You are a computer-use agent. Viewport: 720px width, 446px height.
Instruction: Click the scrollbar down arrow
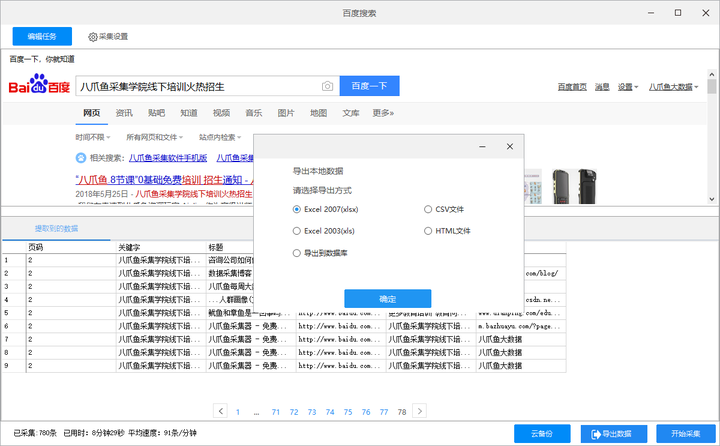(712, 199)
